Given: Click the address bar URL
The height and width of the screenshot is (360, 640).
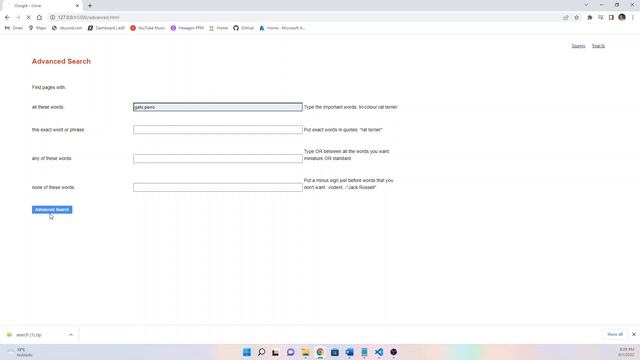Looking at the screenshot, I should (x=89, y=18).
